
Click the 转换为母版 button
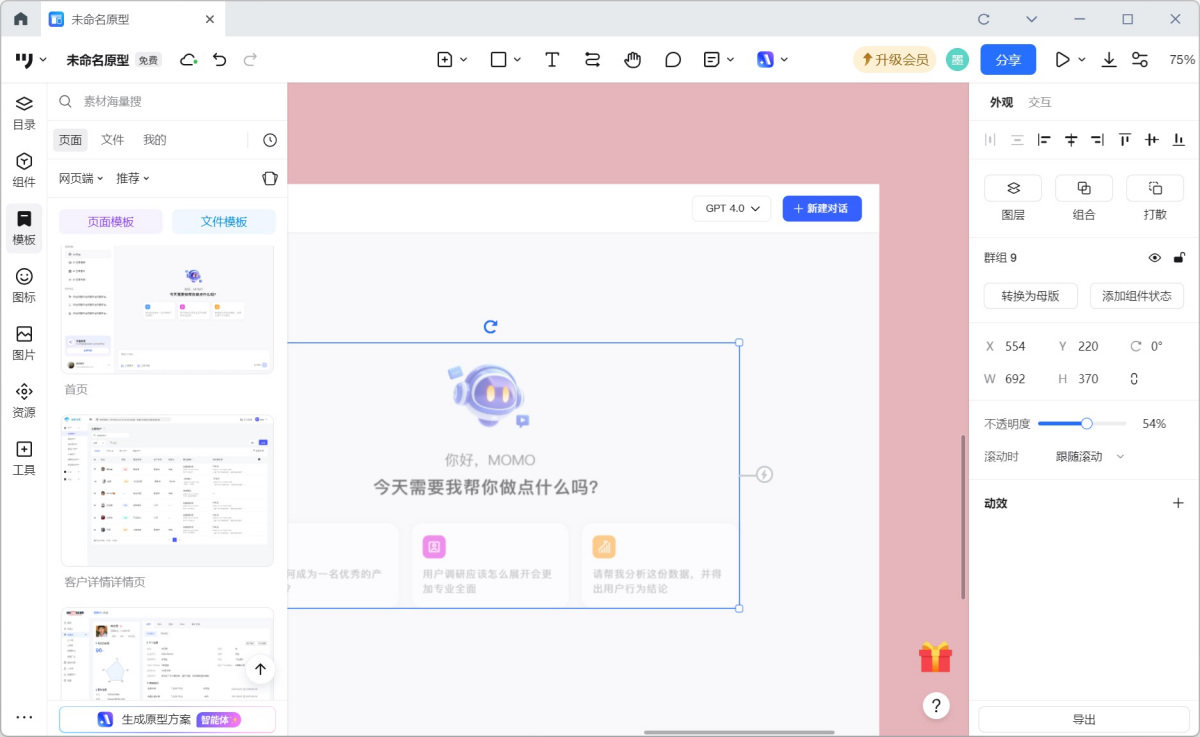point(1030,296)
